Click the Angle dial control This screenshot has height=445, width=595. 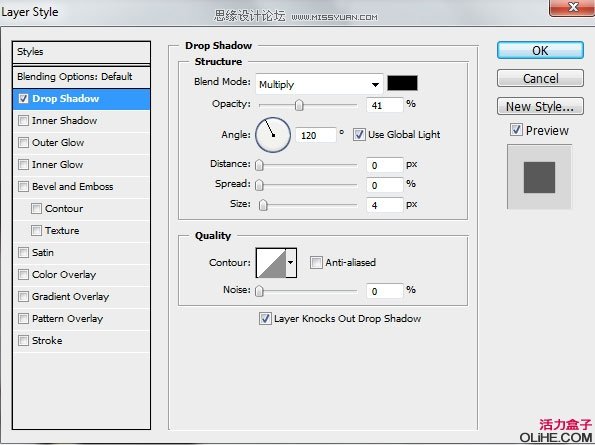pos(273,135)
